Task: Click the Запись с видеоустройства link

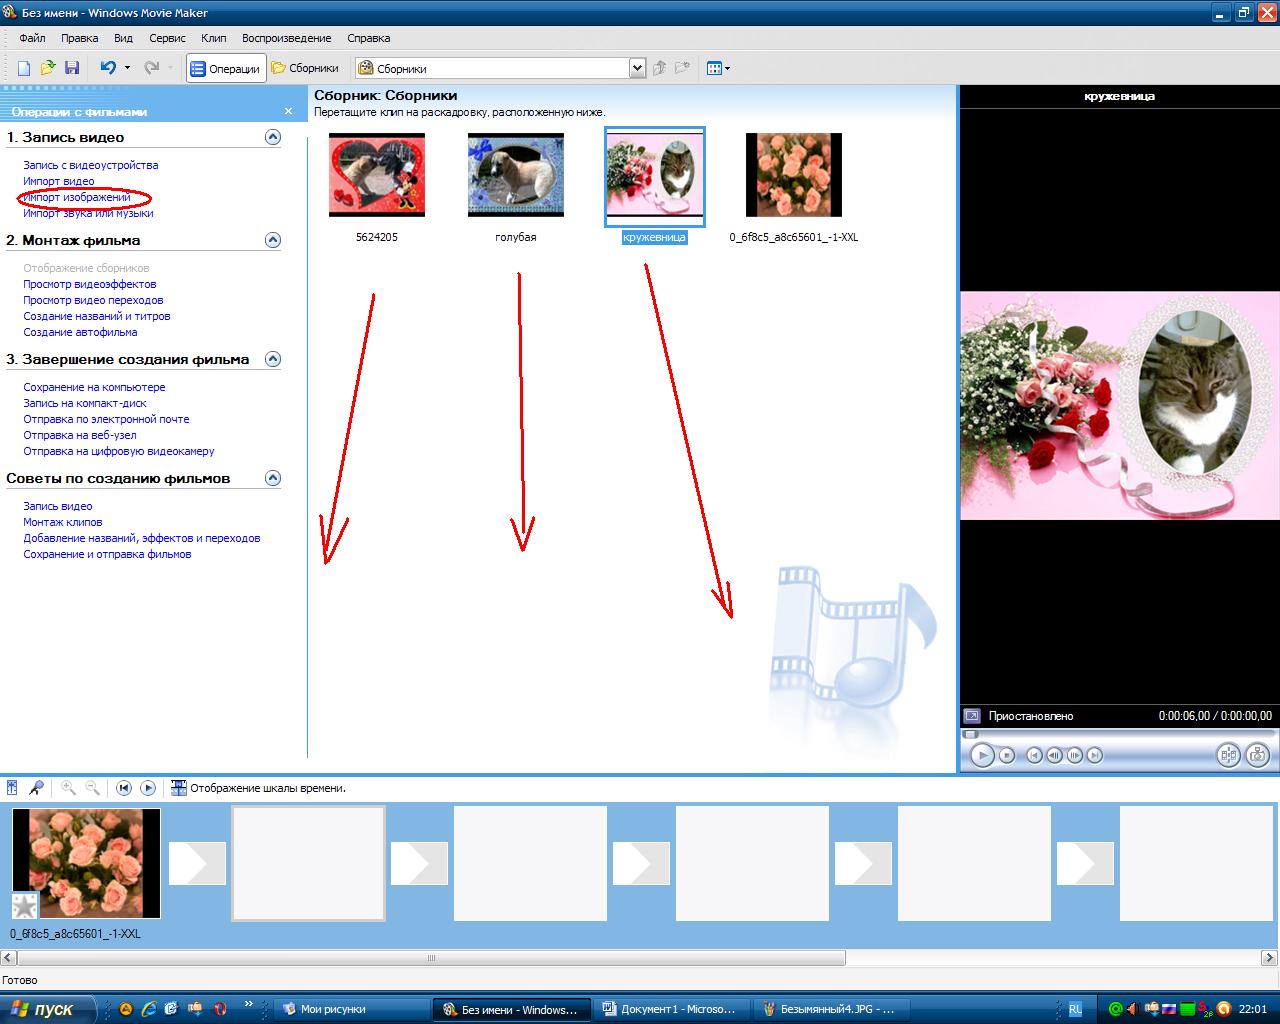Action: [91, 165]
